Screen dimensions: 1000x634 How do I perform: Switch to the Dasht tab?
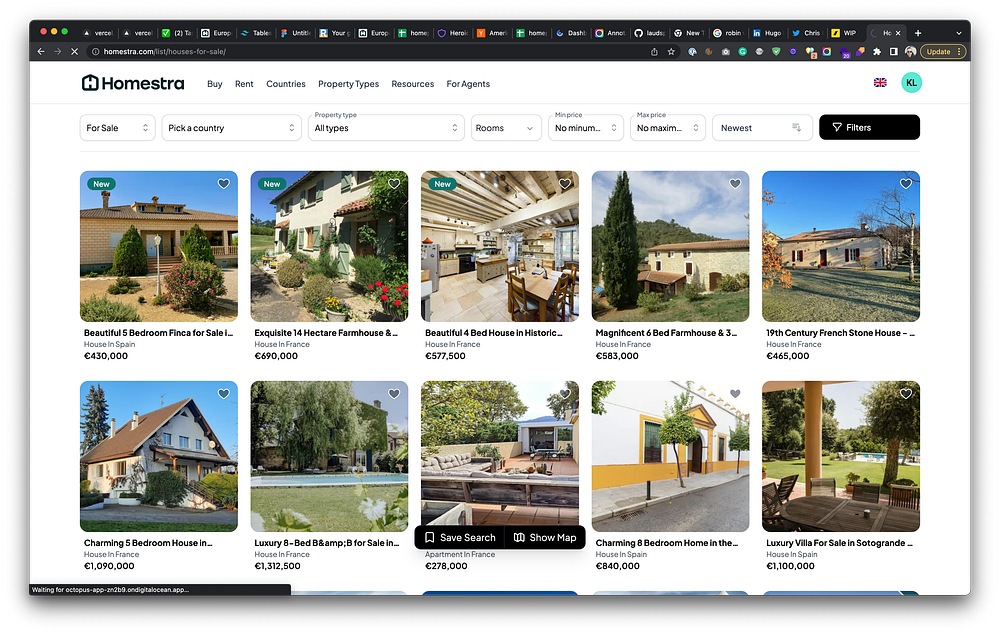571,33
